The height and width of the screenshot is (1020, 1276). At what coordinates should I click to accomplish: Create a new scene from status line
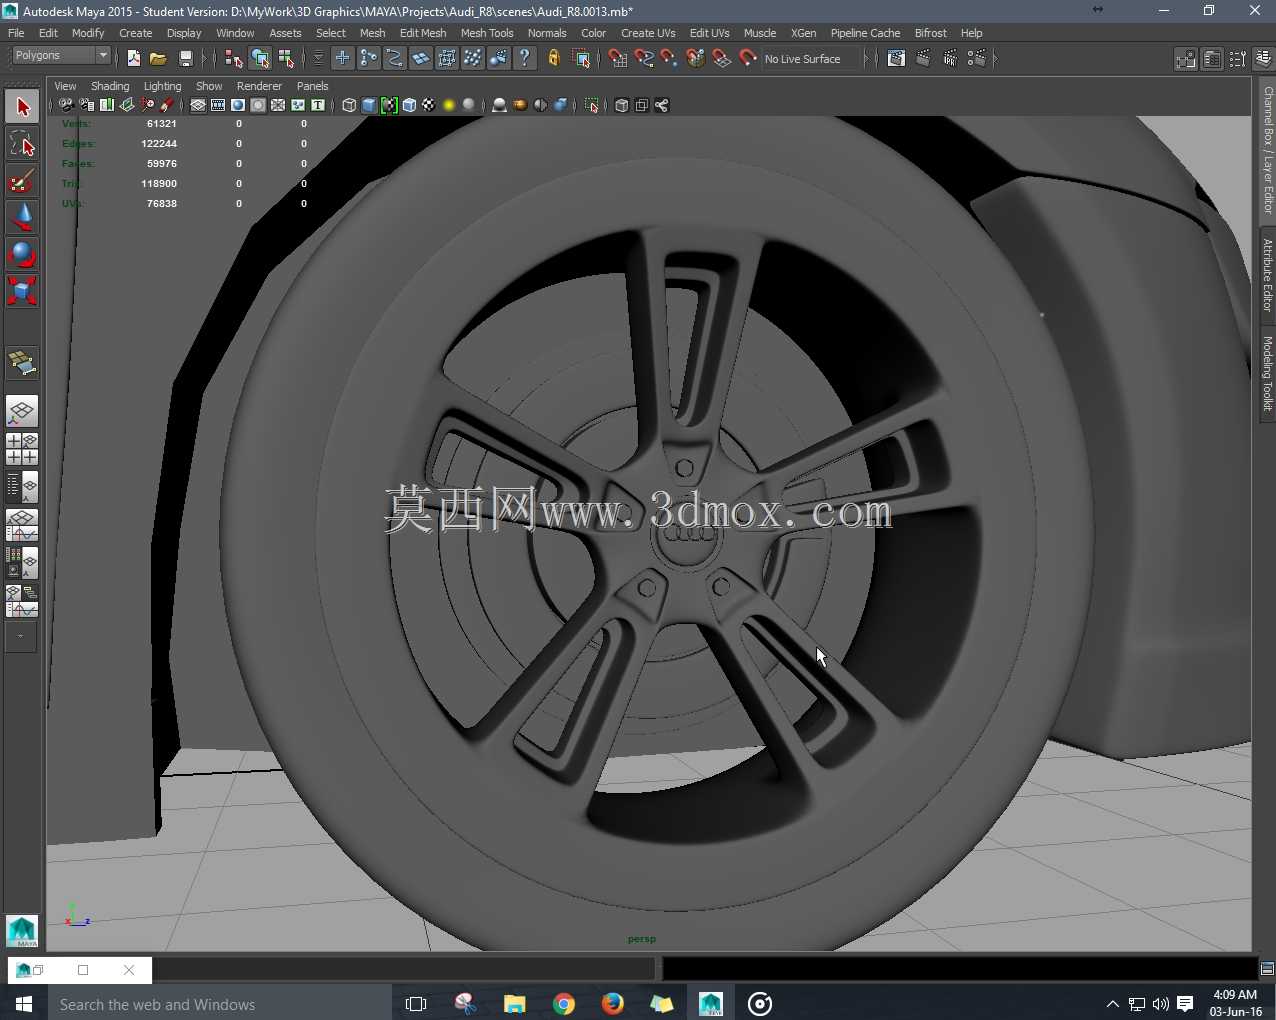tap(134, 59)
